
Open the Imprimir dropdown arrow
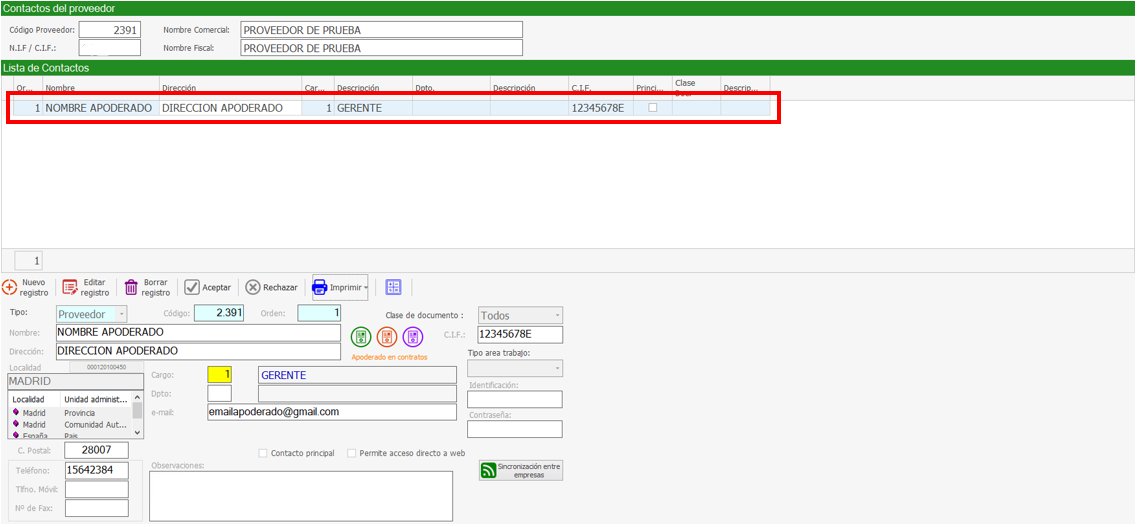point(365,288)
